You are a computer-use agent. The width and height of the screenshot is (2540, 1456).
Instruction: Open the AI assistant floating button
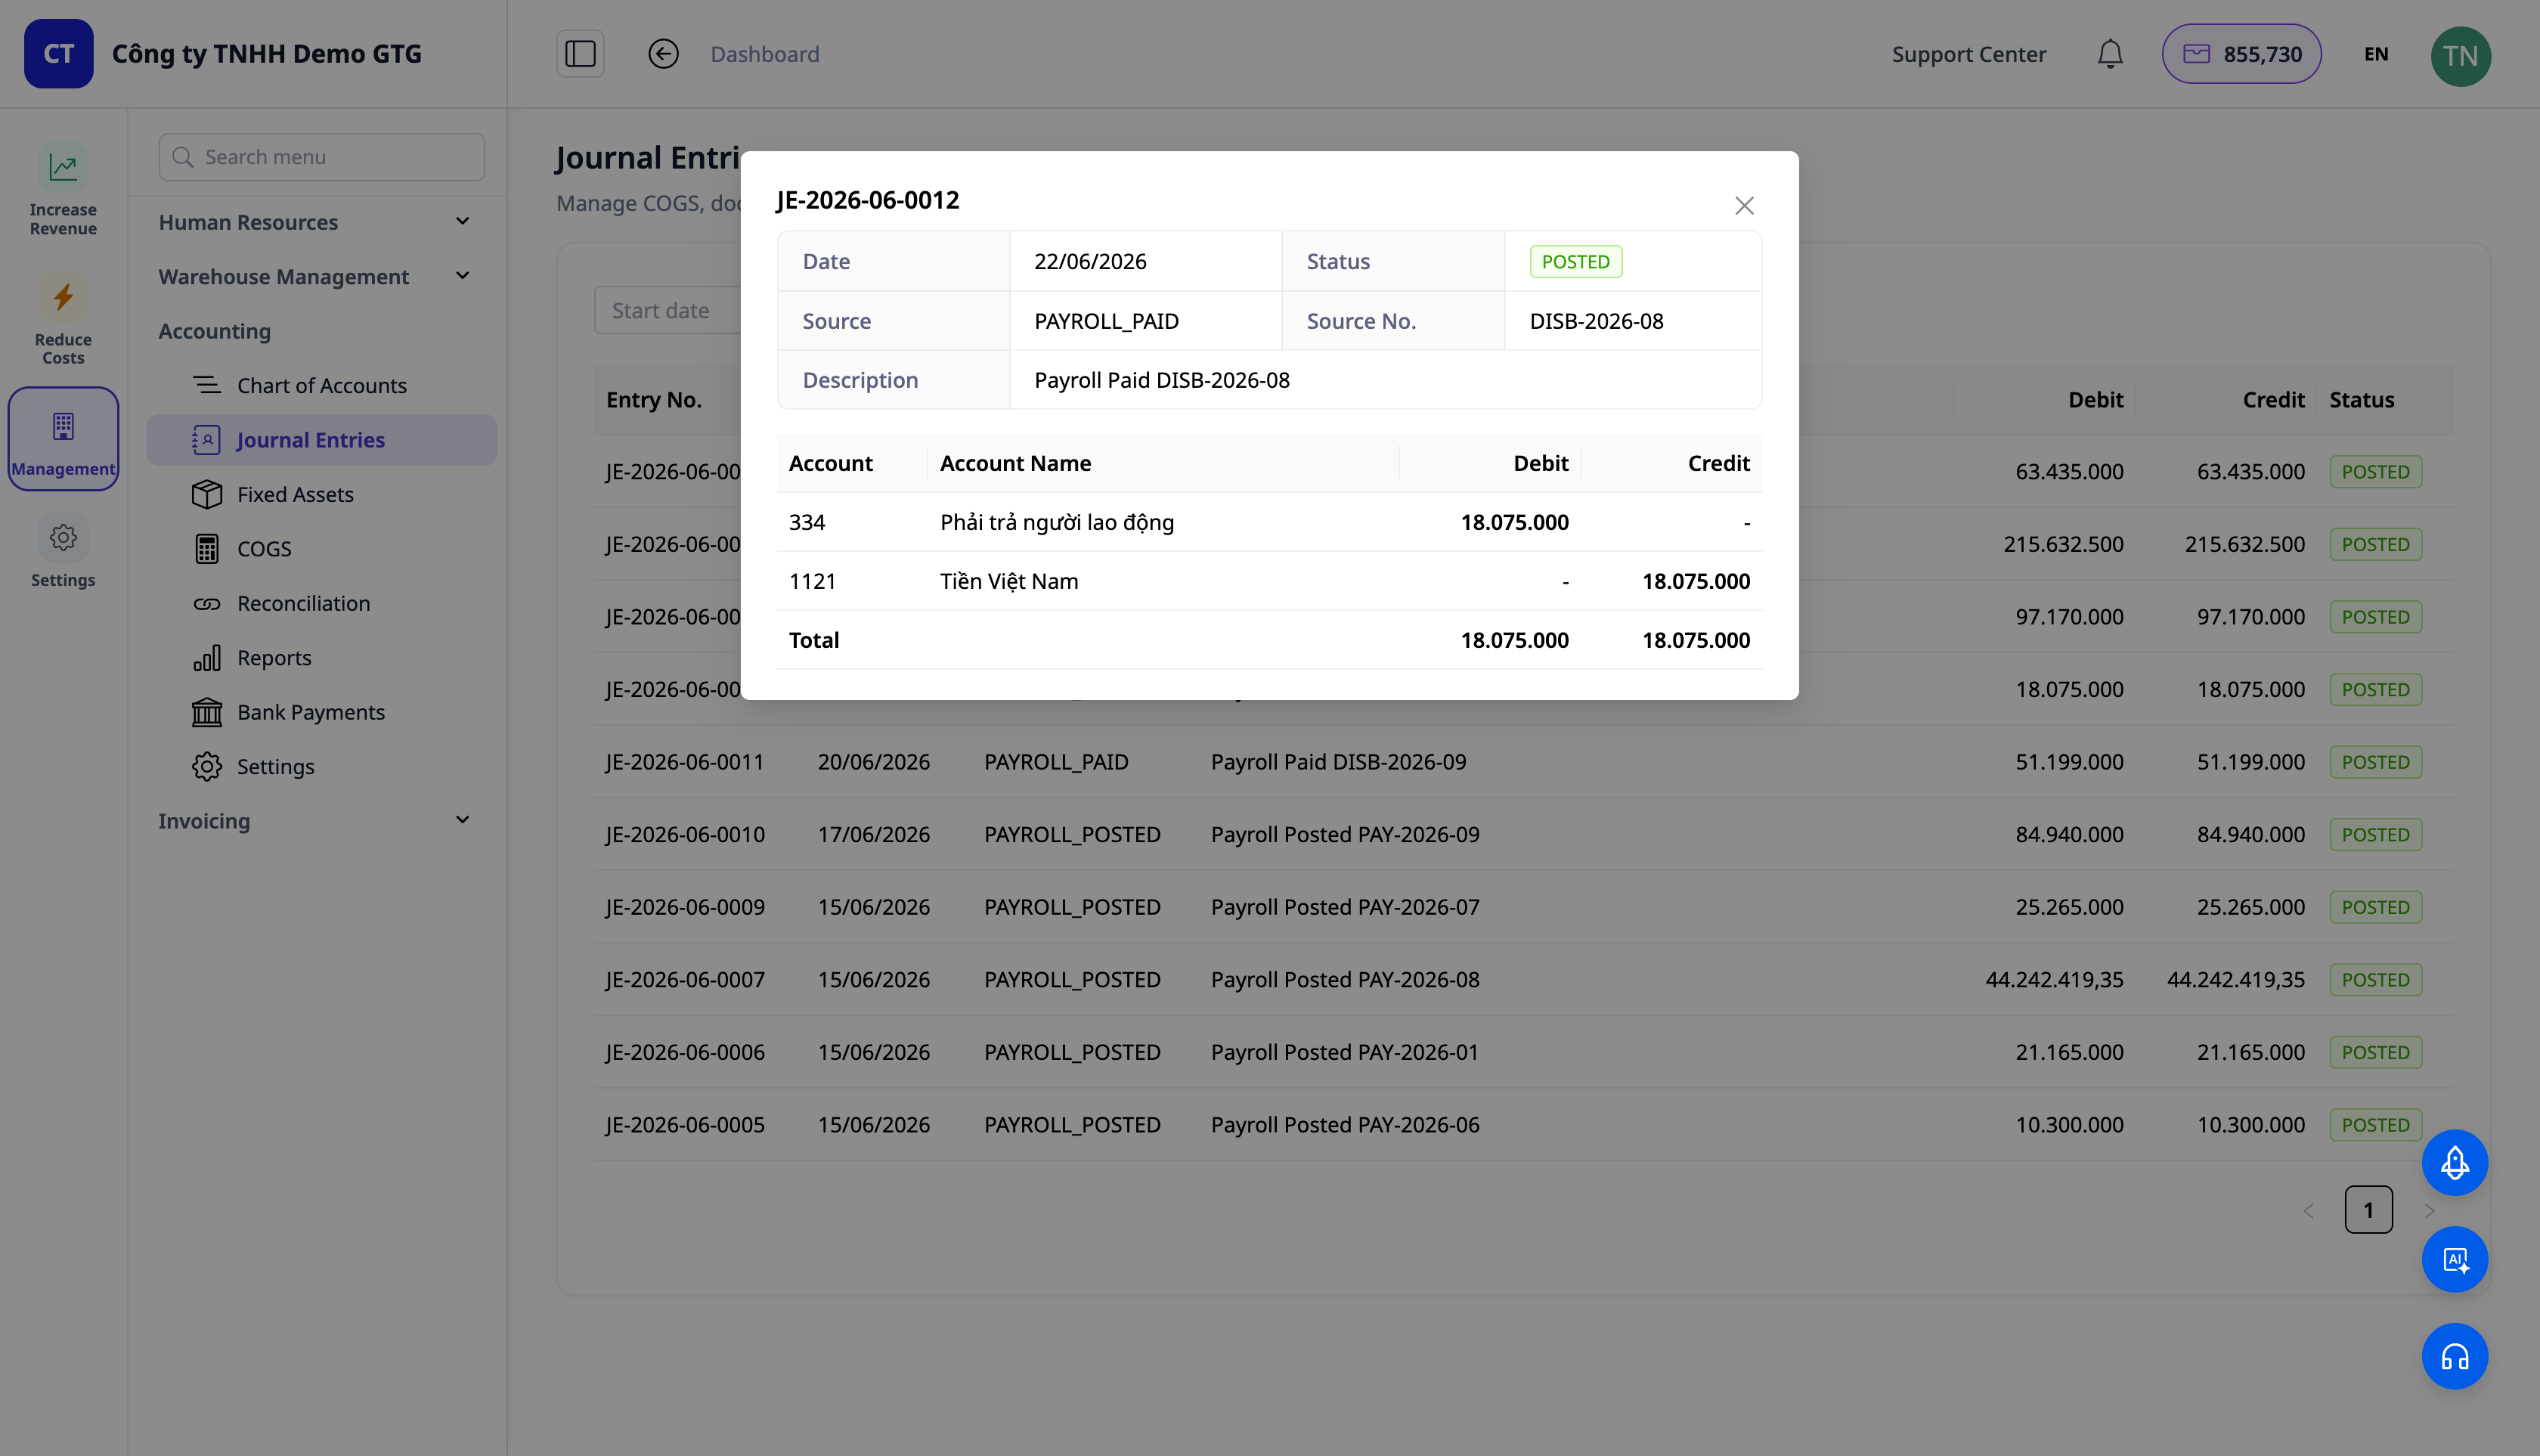pos(2454,1260)
